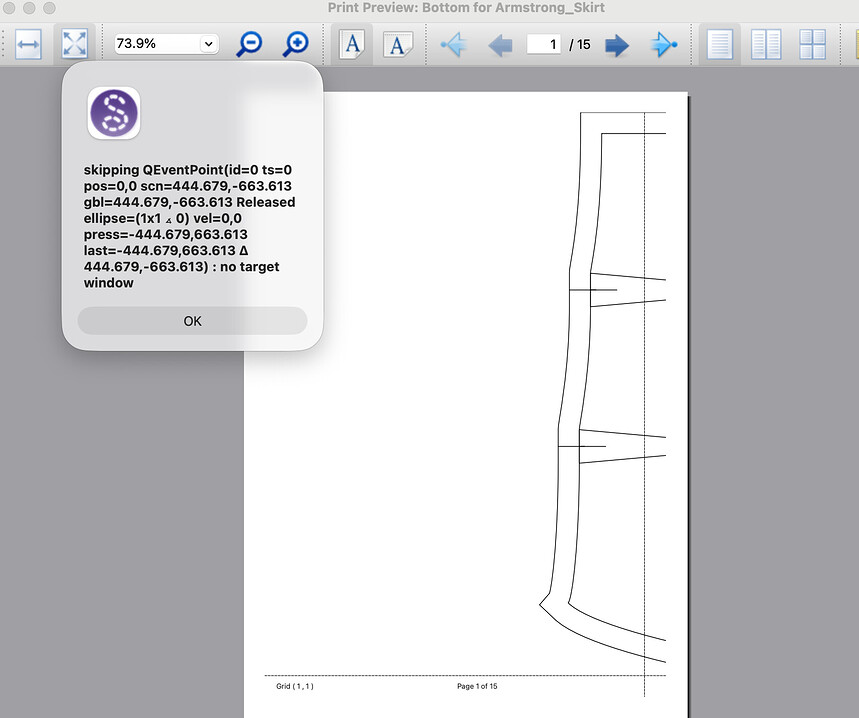Image resolution: width=859 pixels, height=718 pixels.
Task: Click the '/ 15' total pages label
Action: click(580, 44)
